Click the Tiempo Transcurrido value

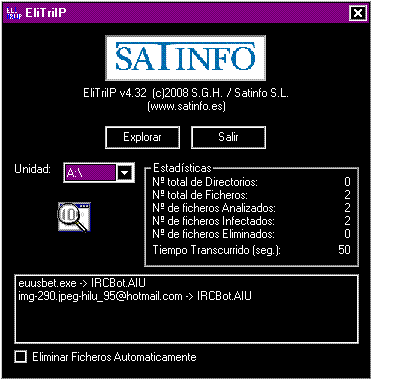(344, 250)
